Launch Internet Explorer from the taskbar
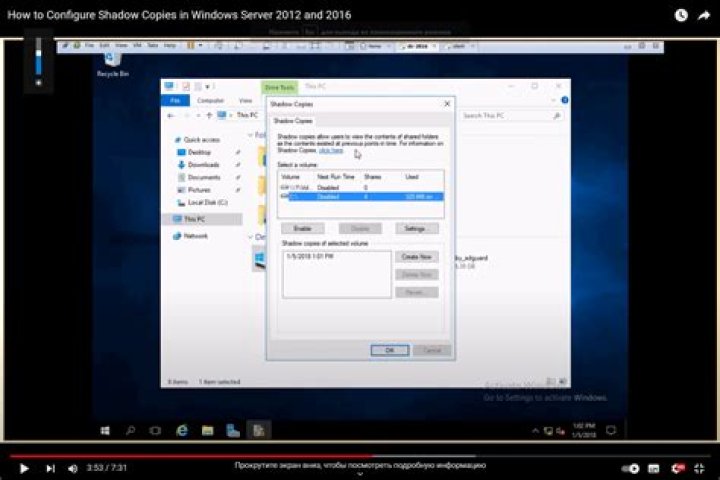Image resolution: width=720 pixels, height=480 pixels. point(182,431)
